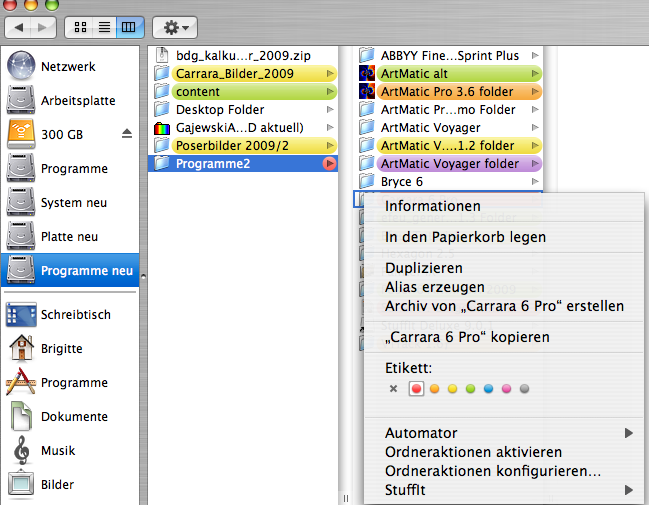Screen dimensions: 649x505
Task: Expand content folder arrow
Action: click(330, 91)
